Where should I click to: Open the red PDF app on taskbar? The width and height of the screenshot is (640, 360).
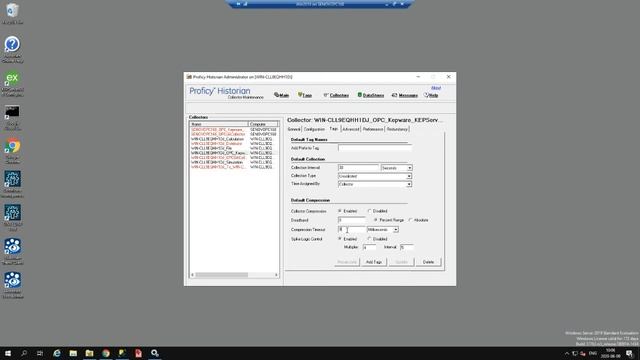click(138, 353)
